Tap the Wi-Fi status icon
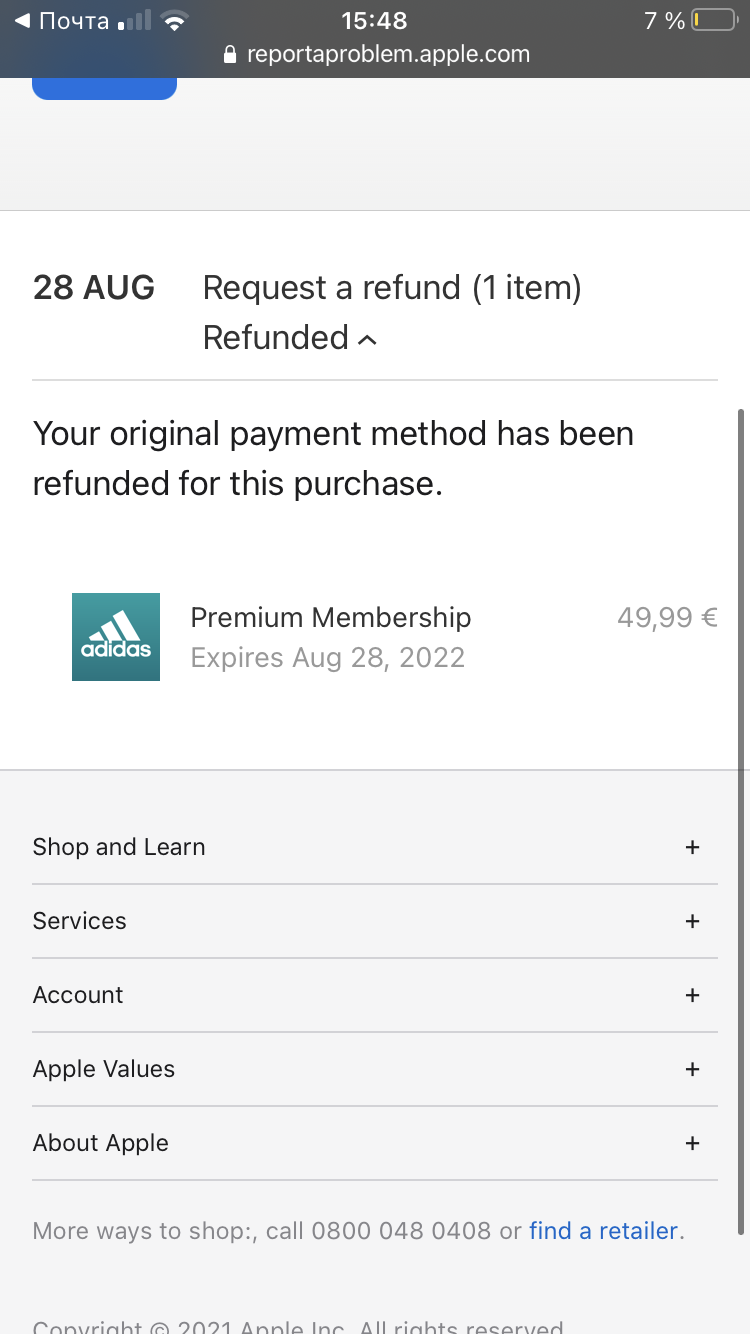750x1334 pixels. pyautogui.click(x=175, y=21)
